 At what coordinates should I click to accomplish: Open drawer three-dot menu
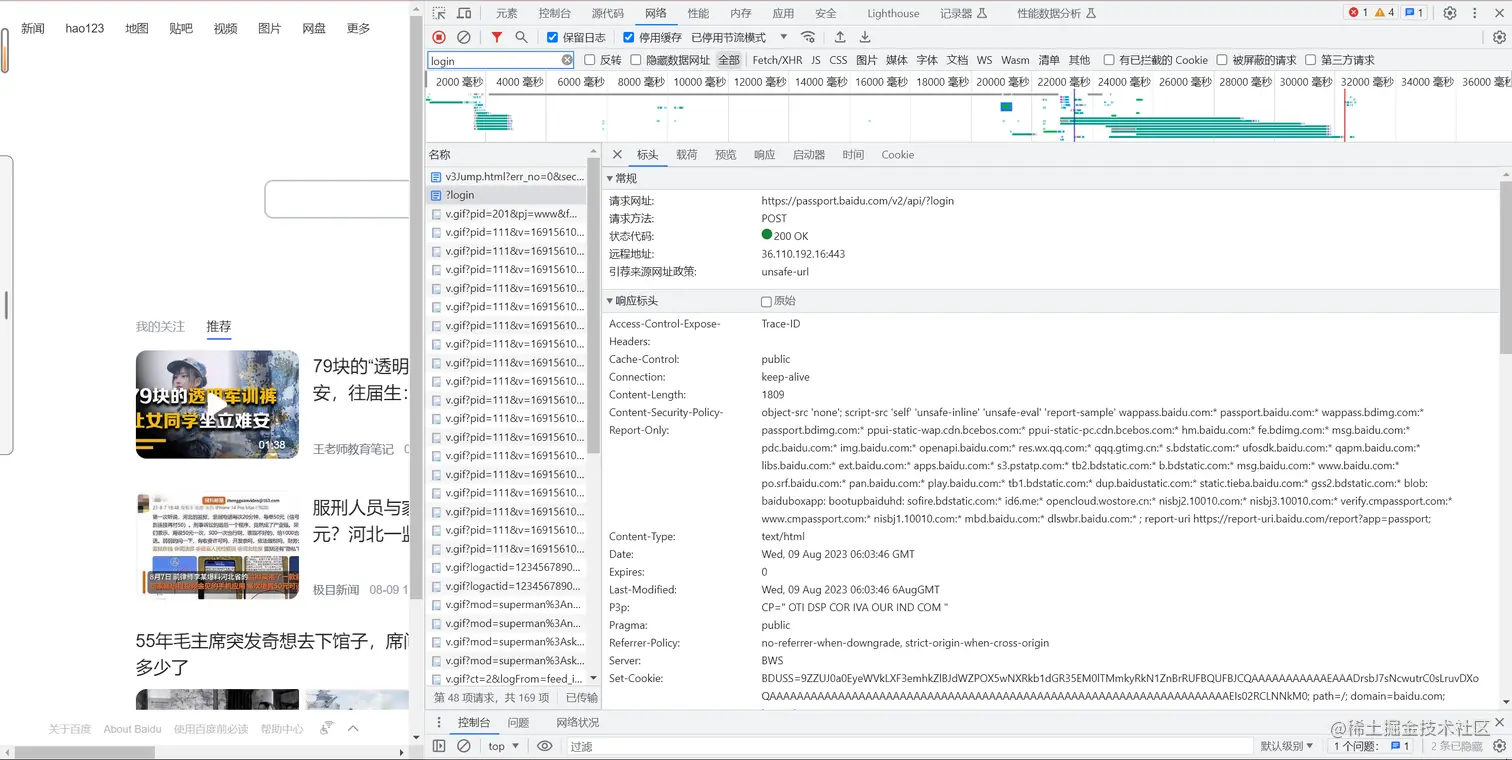(x=439, y=722)
